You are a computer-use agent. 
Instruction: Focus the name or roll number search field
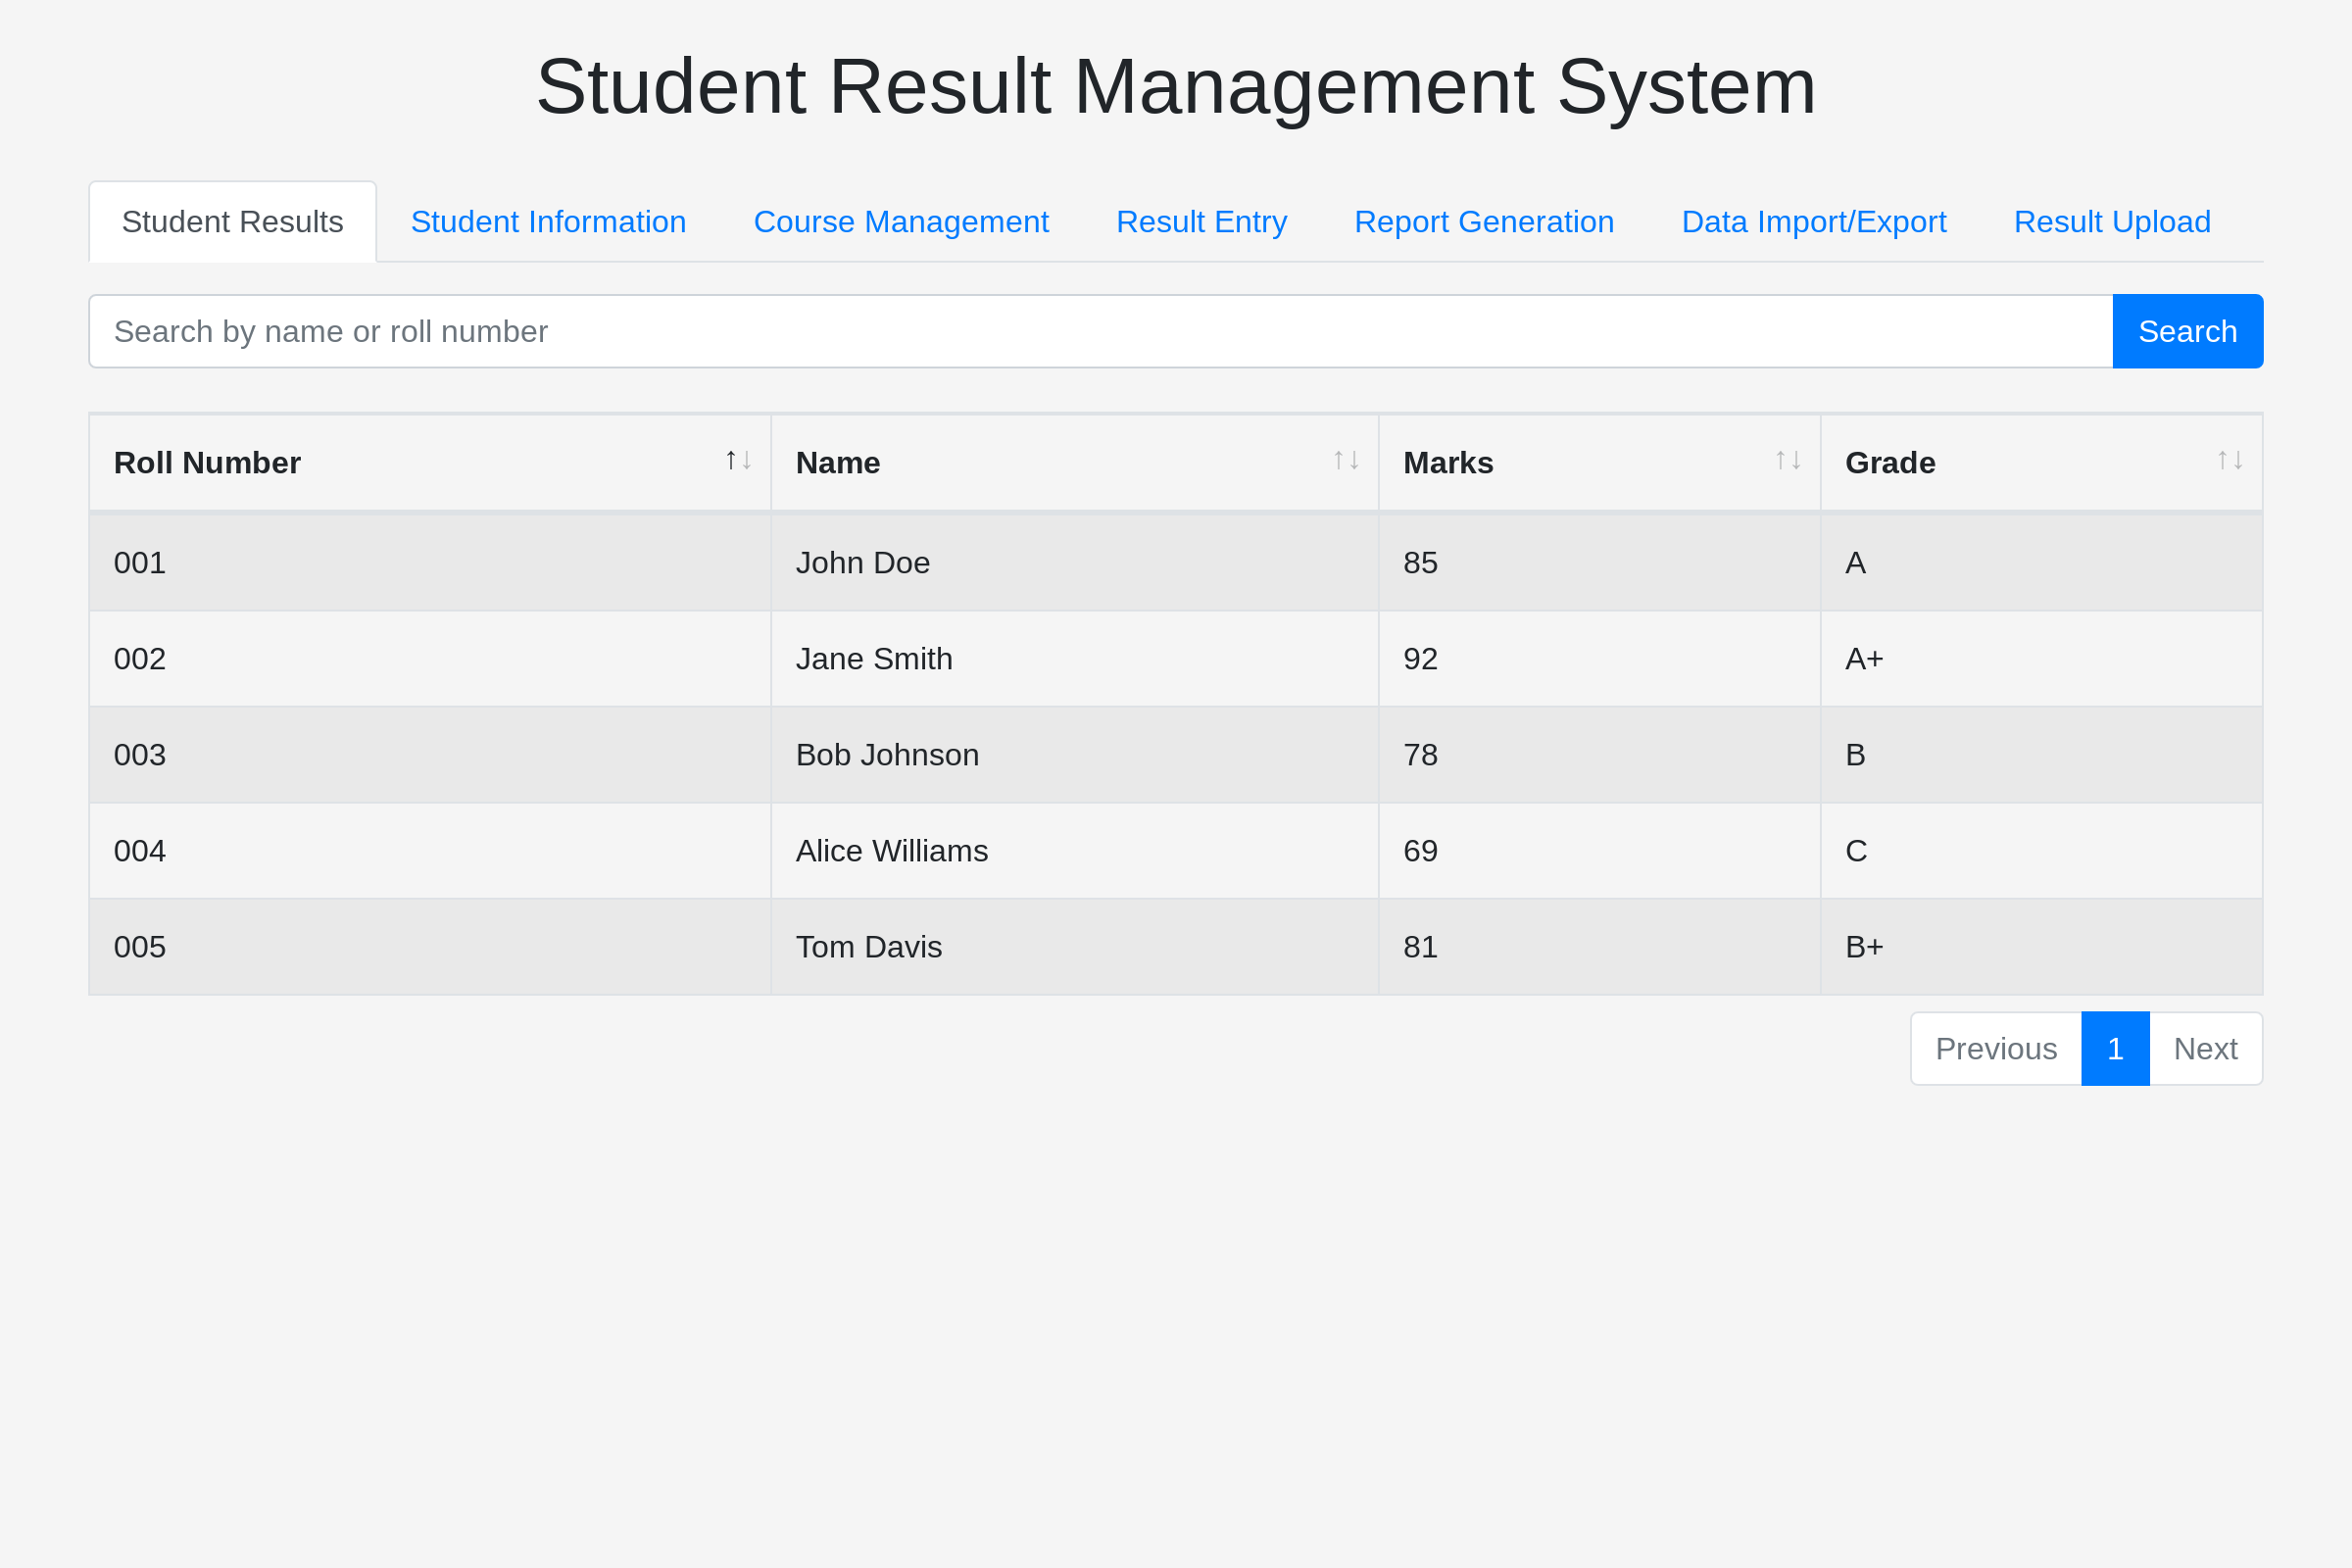point(1100,331)
